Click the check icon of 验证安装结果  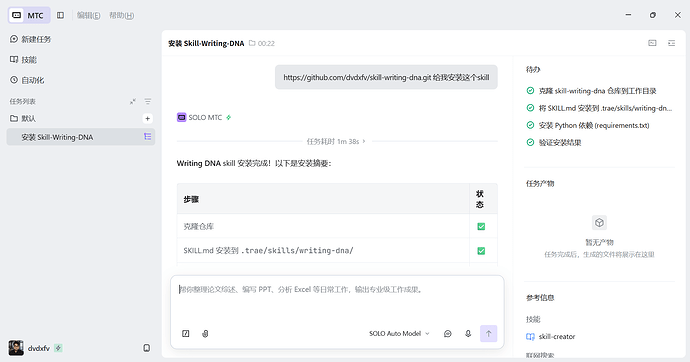click(x=530, y=143)
